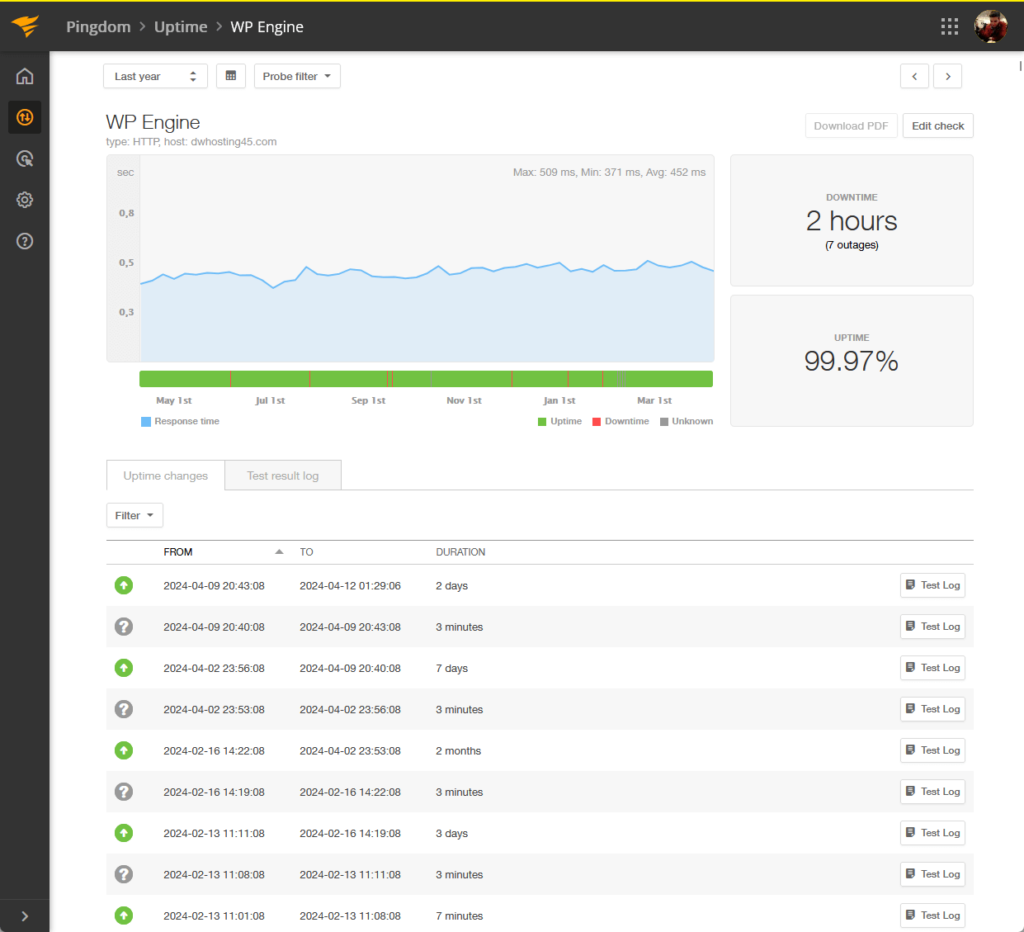Click unknown status icon of 2024-02-13 11:08:08 row
This screenshot has width=1024, height=932.
(x=123, y=874)
